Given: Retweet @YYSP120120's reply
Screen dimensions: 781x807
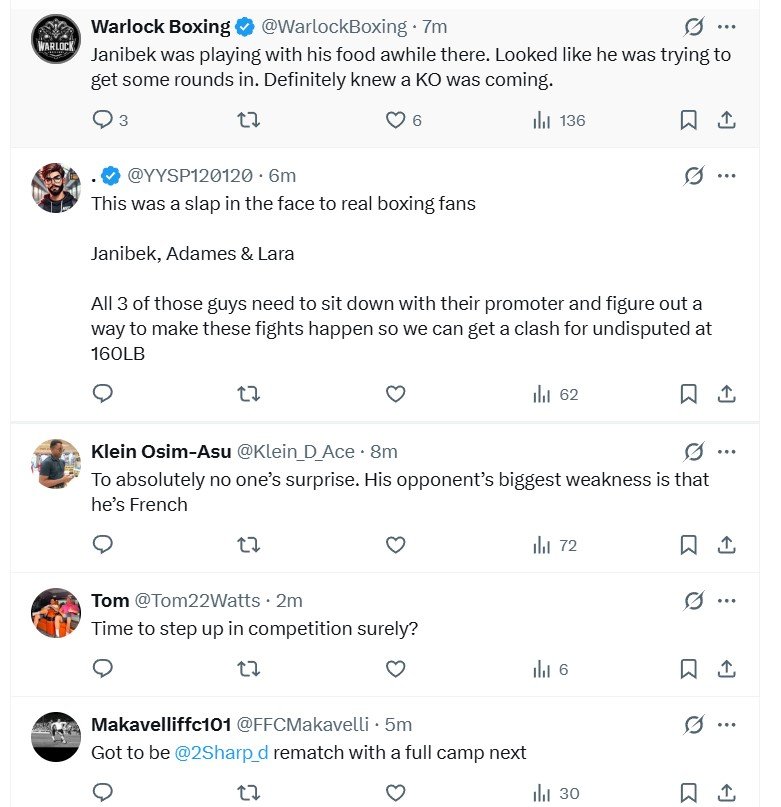Looking at the screenshot, I should coord(249,394).
